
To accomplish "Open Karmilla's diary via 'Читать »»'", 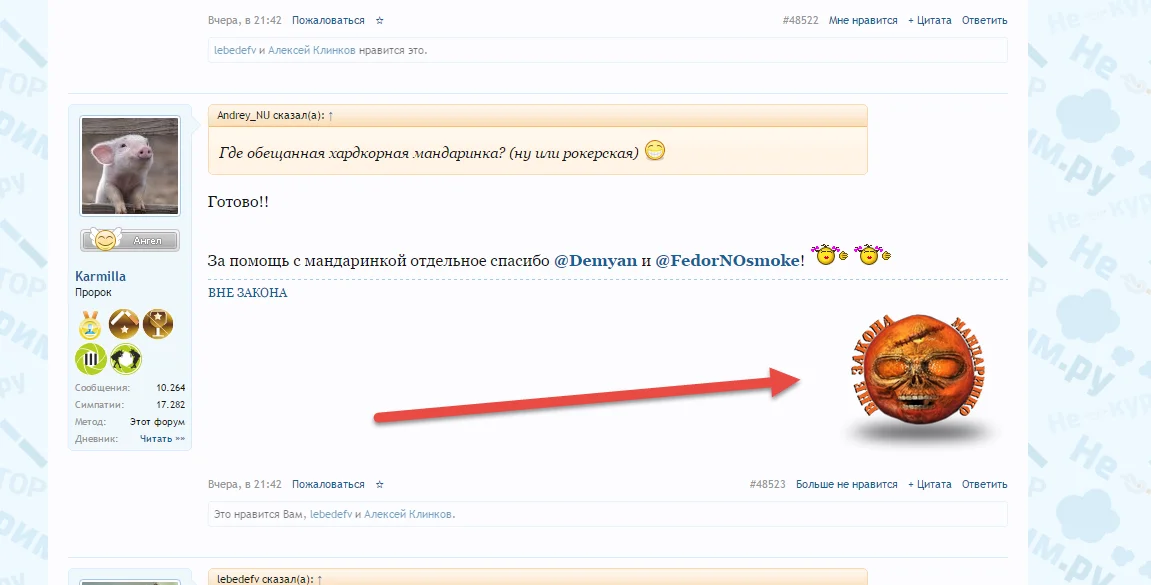I will (162, 439).
